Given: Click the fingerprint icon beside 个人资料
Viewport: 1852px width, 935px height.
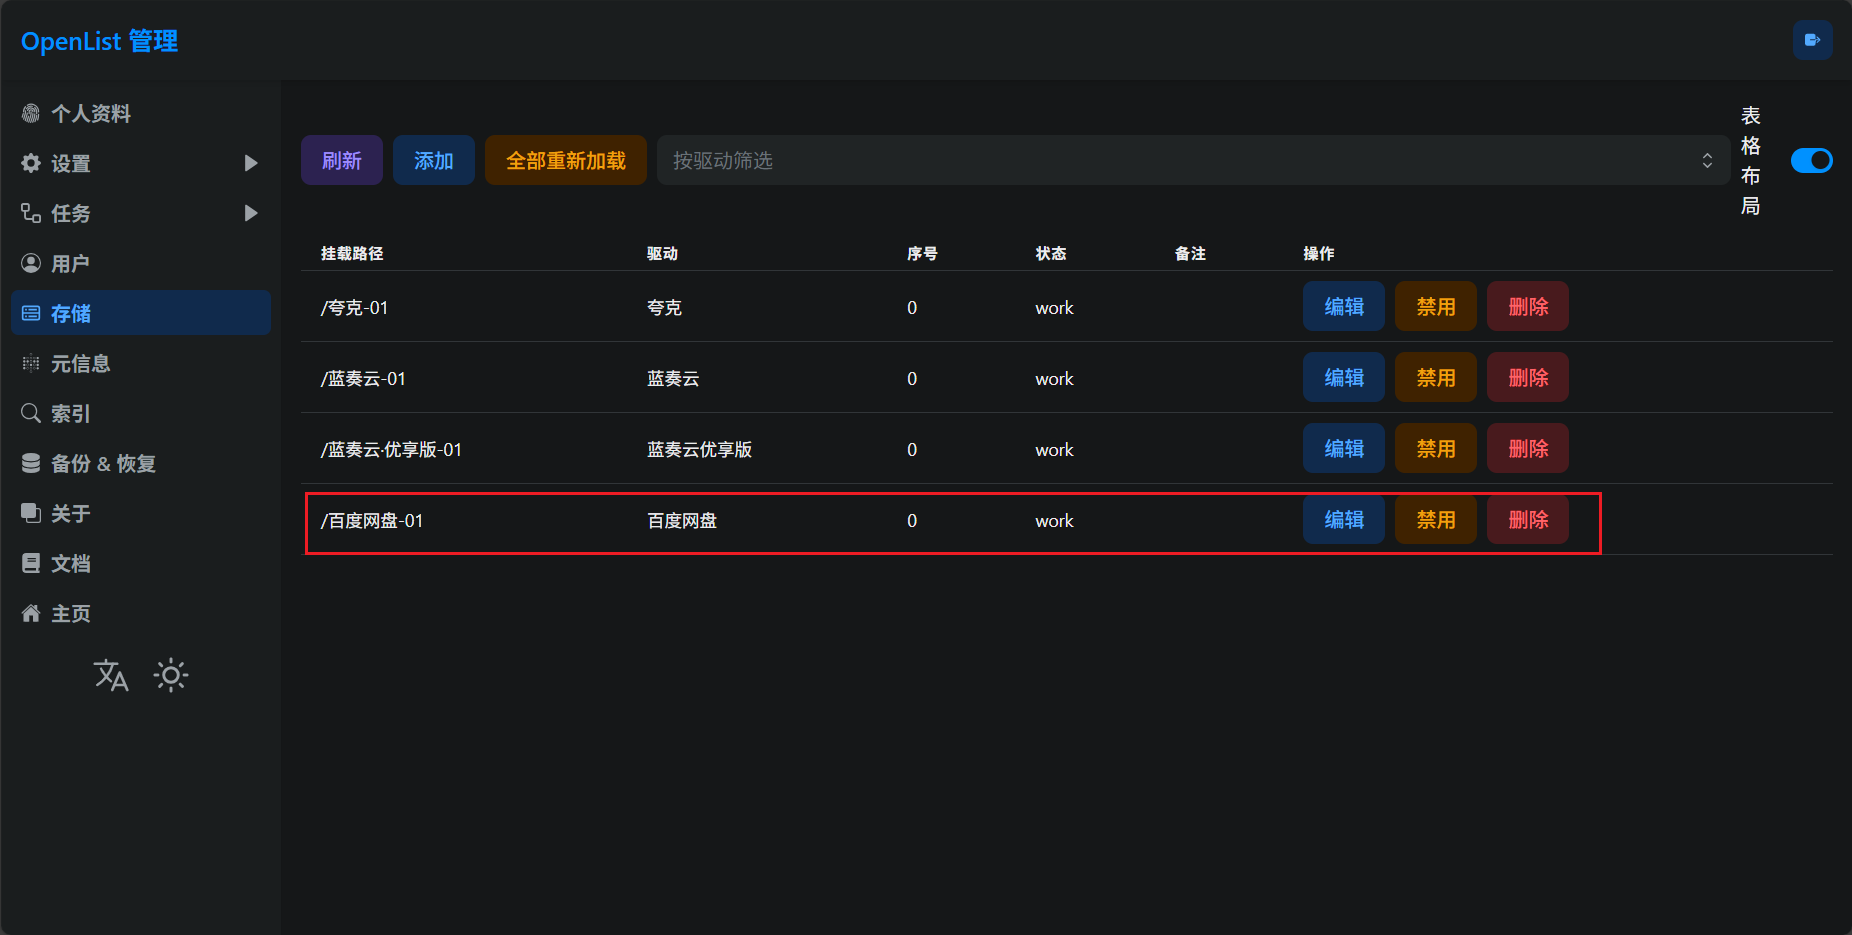Looking at the screenshot, I should pos(31,114).
